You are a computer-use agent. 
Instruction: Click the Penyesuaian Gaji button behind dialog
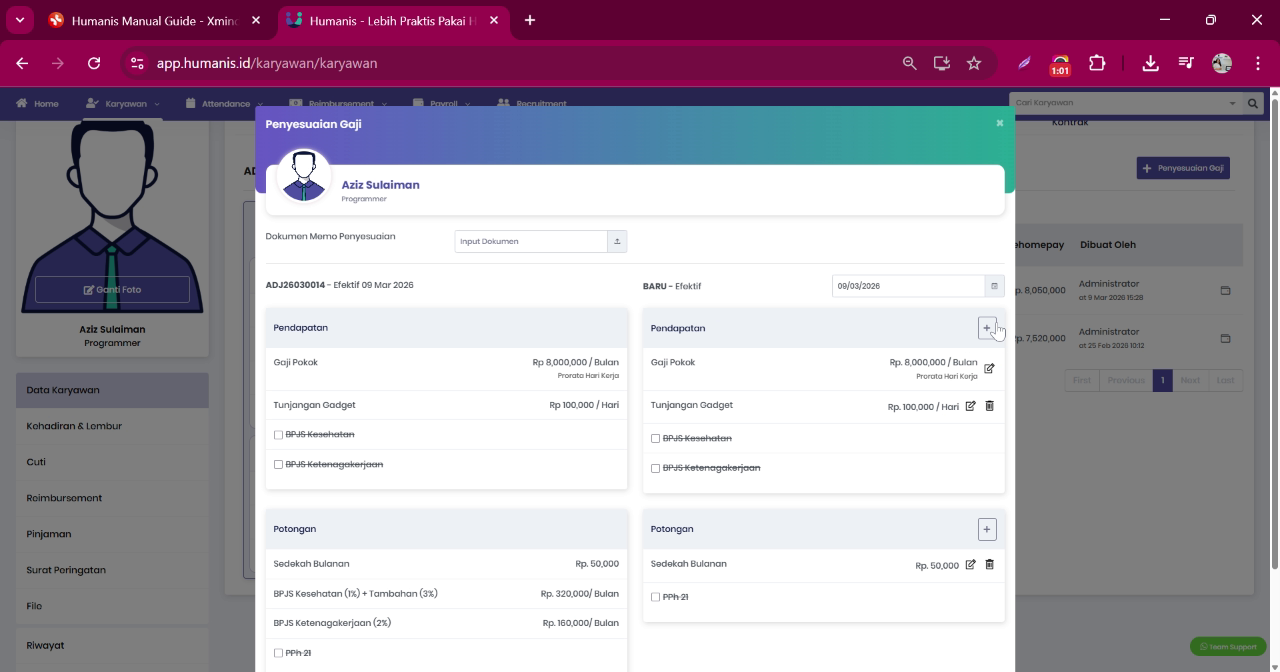tap(1183, 168)
